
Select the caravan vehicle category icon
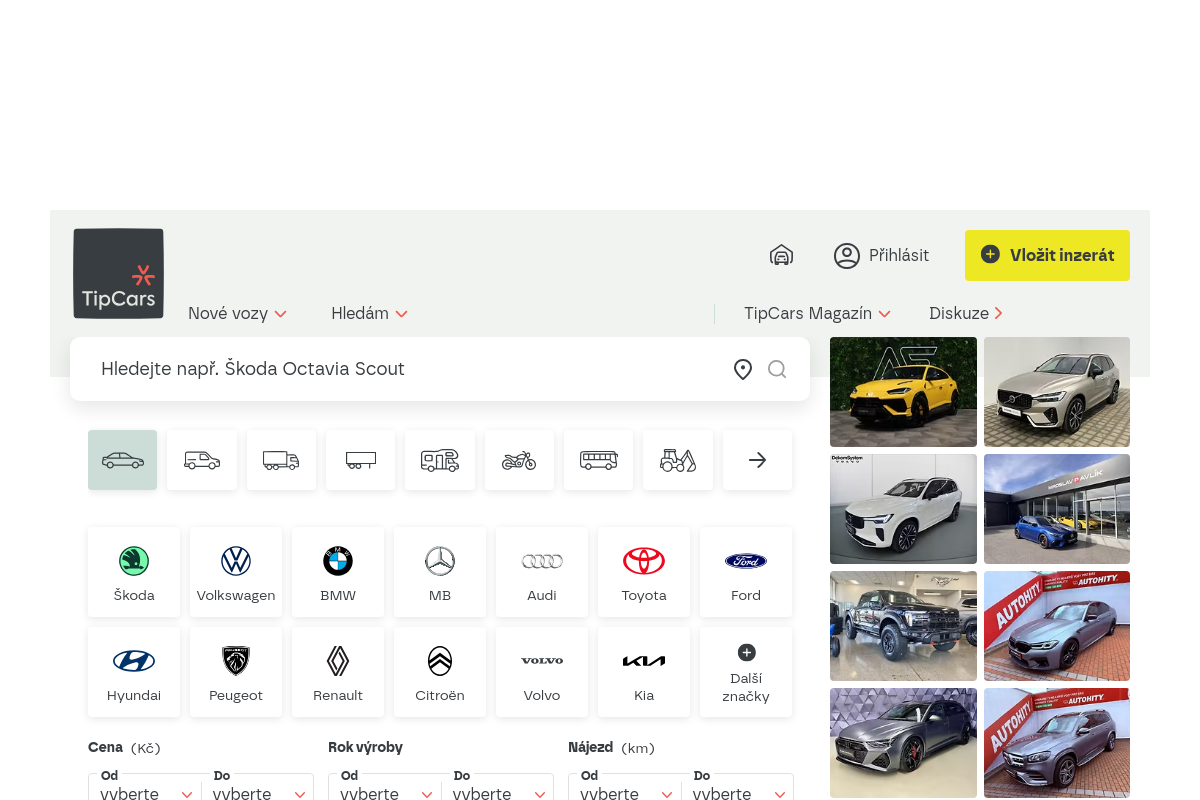pos(440,459)
